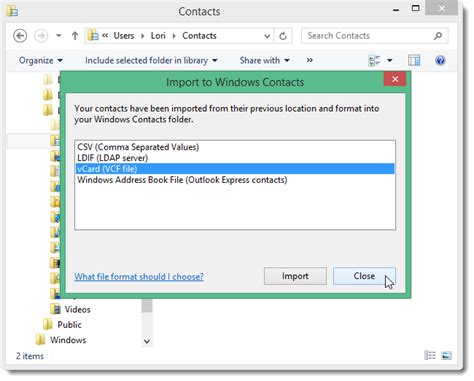Click the Contacts breadcrumb in address bar
This screenshot has height=381, width=474.
point(199,36)
